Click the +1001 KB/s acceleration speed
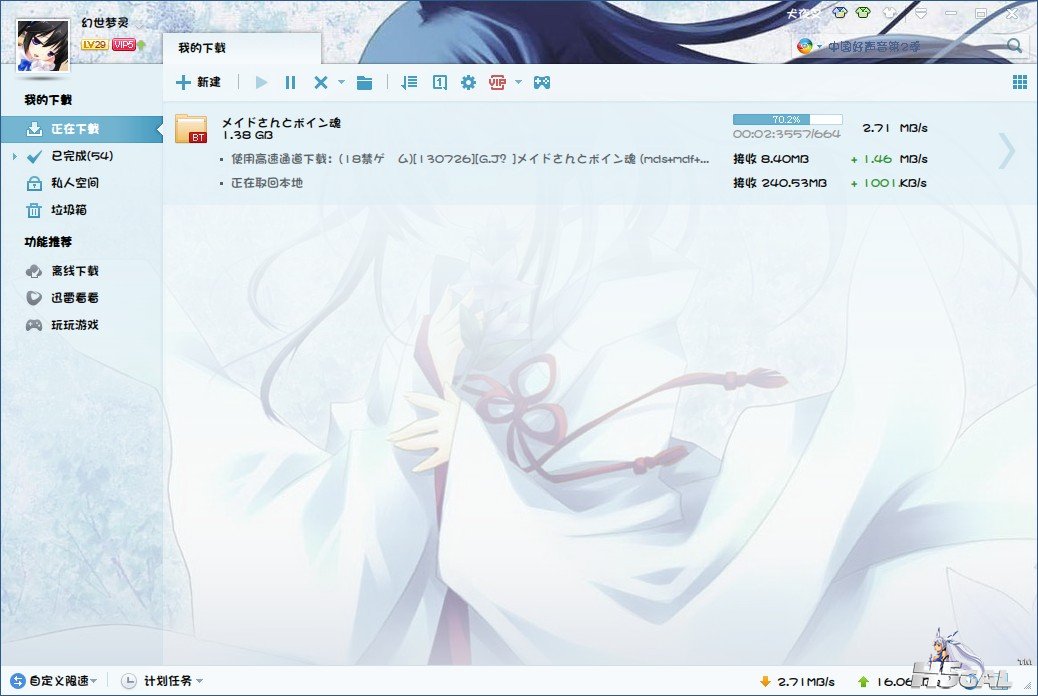Image resolution: width=1038 pixels, height=696 pixels. (888, 183)
